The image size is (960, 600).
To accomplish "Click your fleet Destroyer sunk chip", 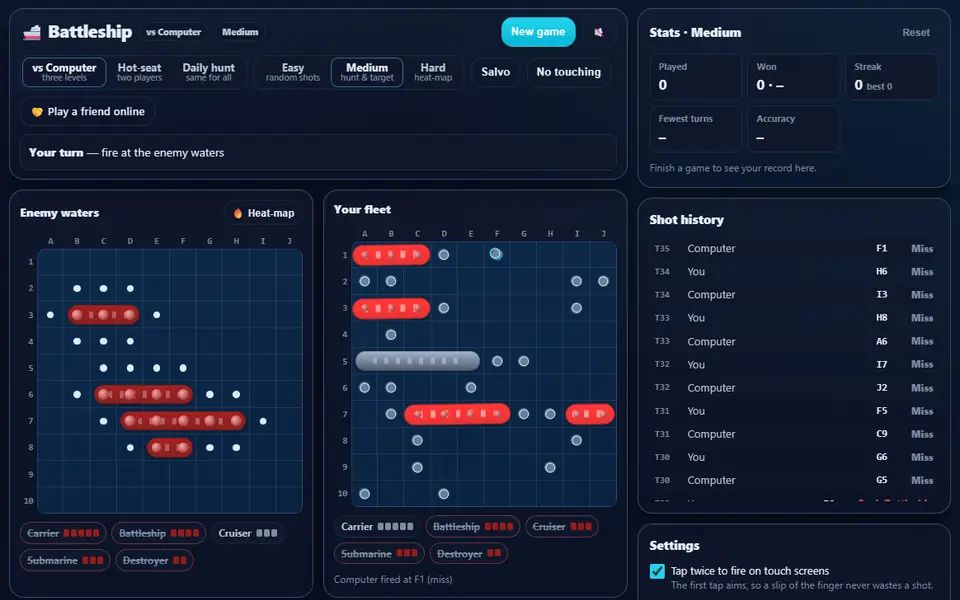I will tap(468, 553).
